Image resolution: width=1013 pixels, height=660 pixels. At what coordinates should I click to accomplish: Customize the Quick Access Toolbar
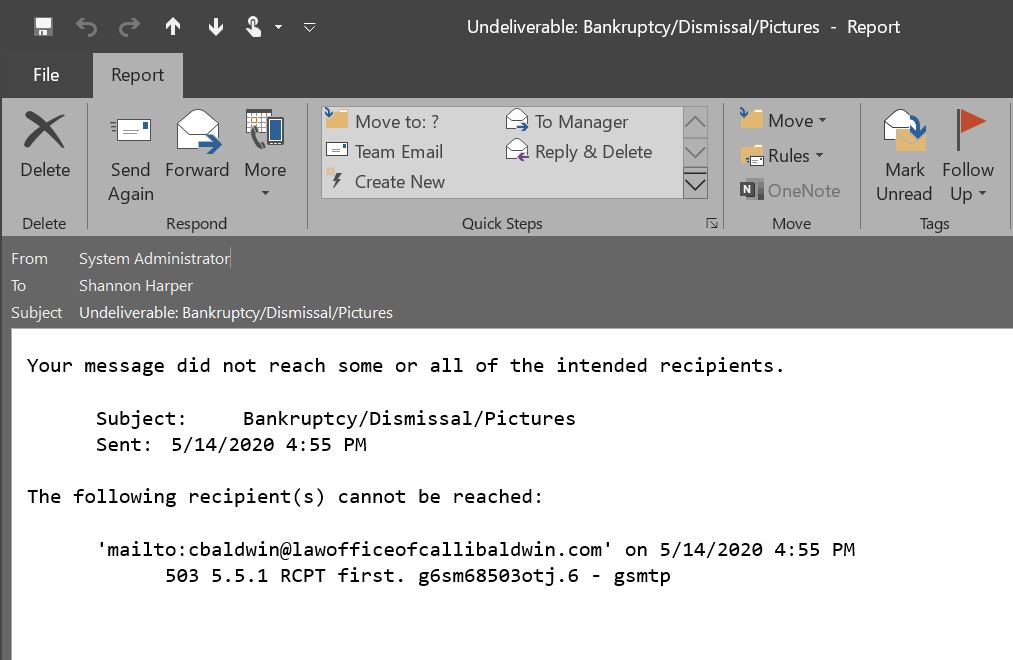pos(309,27)
